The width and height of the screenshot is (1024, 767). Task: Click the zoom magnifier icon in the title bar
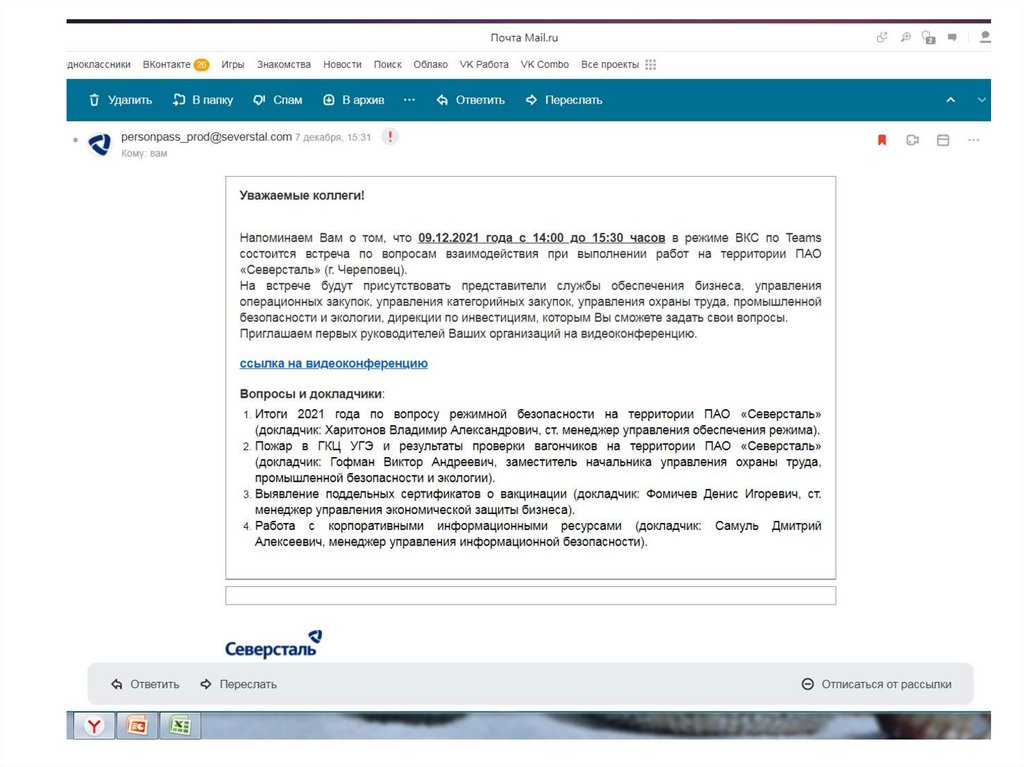(905, 37)
